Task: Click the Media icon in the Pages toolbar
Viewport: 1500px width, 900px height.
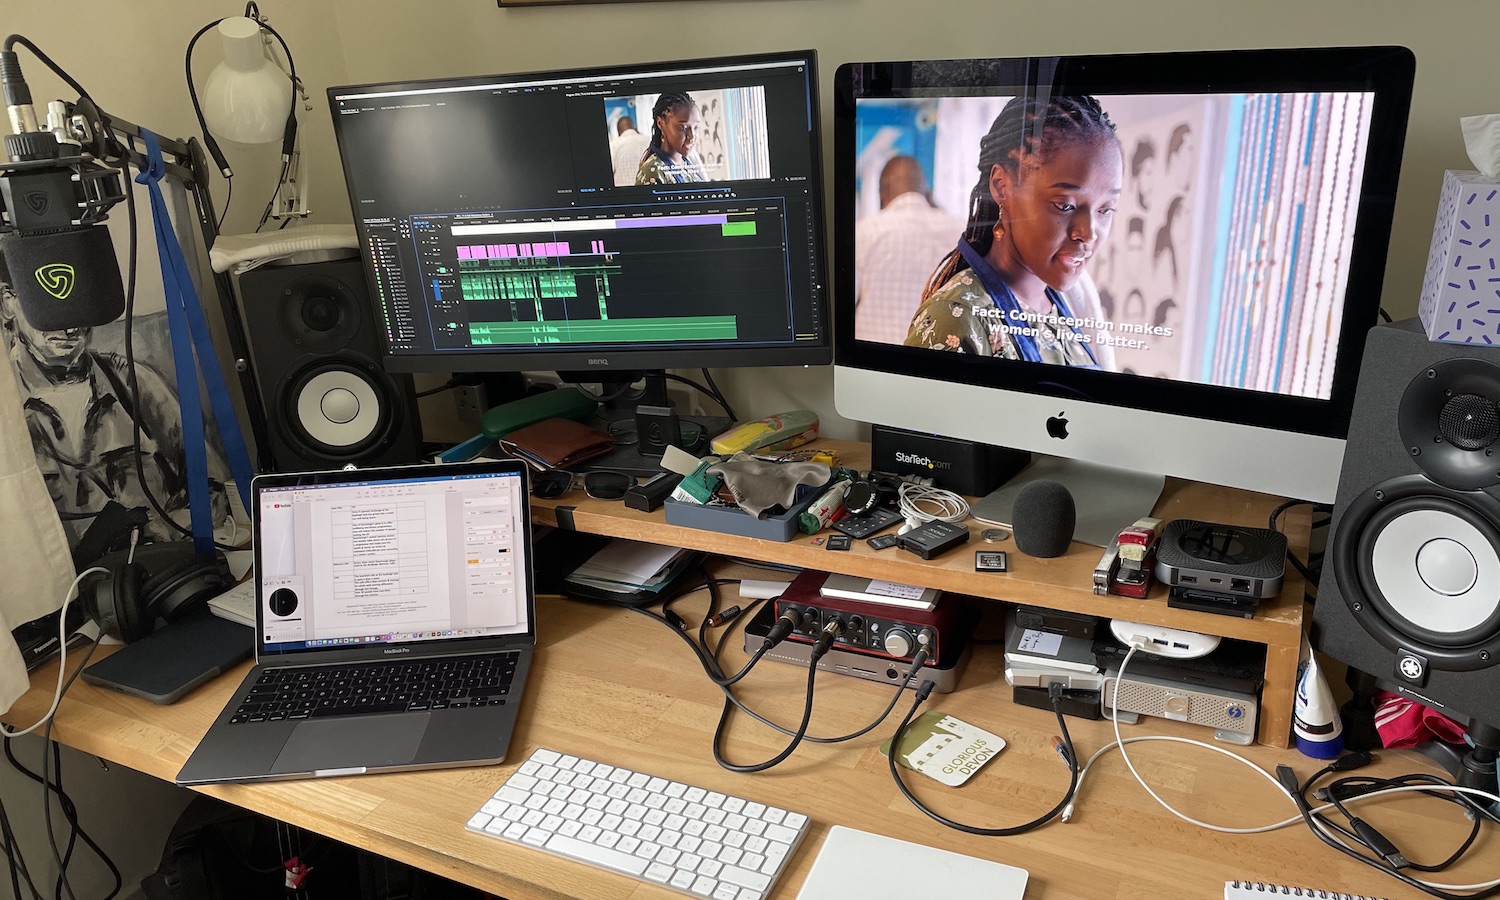Action: [400, 492]
